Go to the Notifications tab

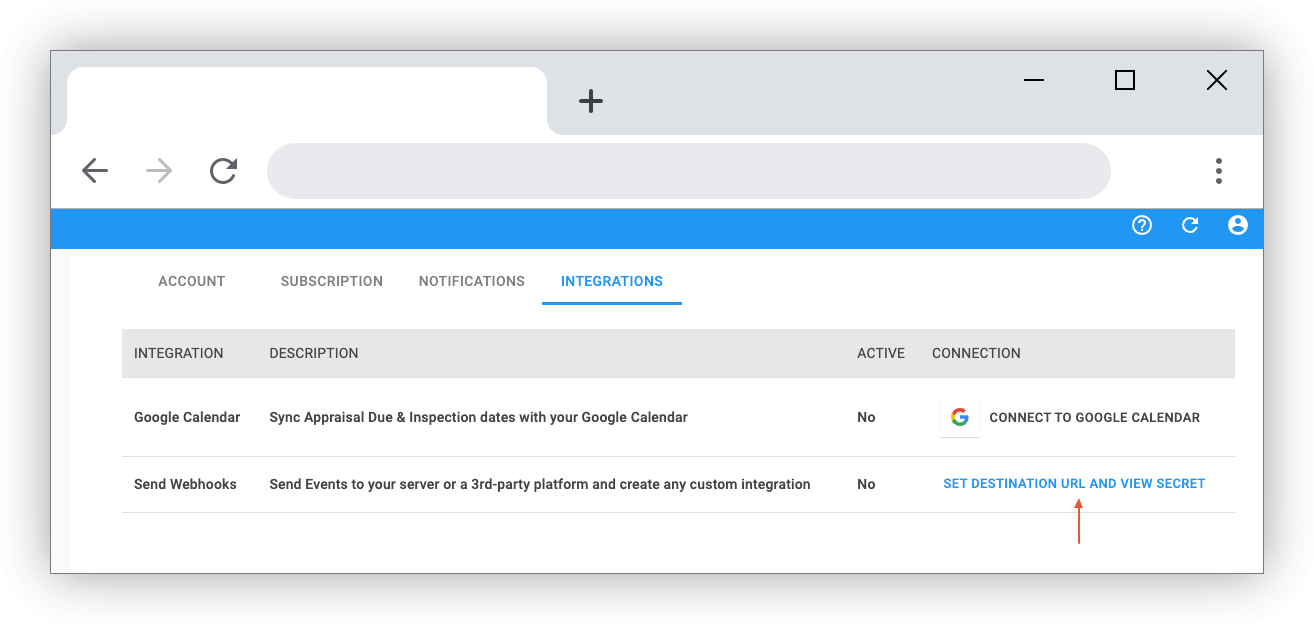pyautogui.click(x=472, y=281)
